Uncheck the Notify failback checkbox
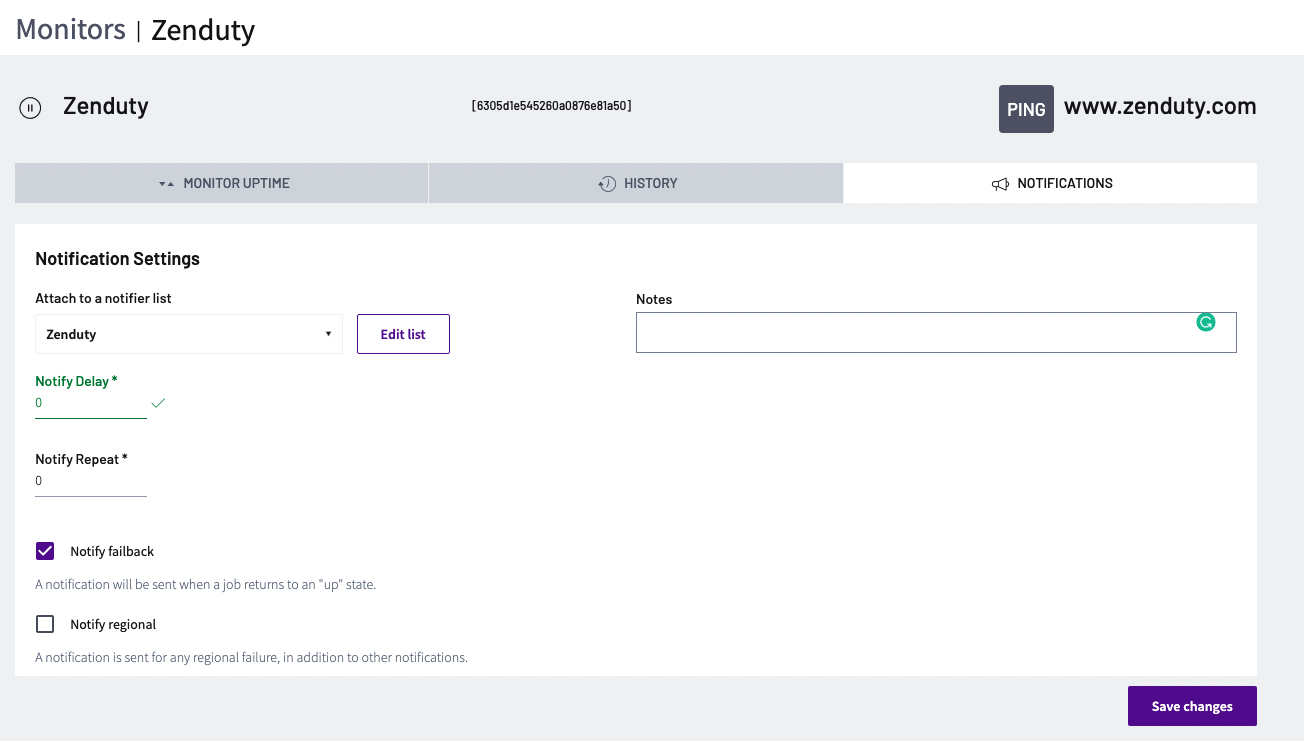 pyautogui.click(x=45, y=551)
